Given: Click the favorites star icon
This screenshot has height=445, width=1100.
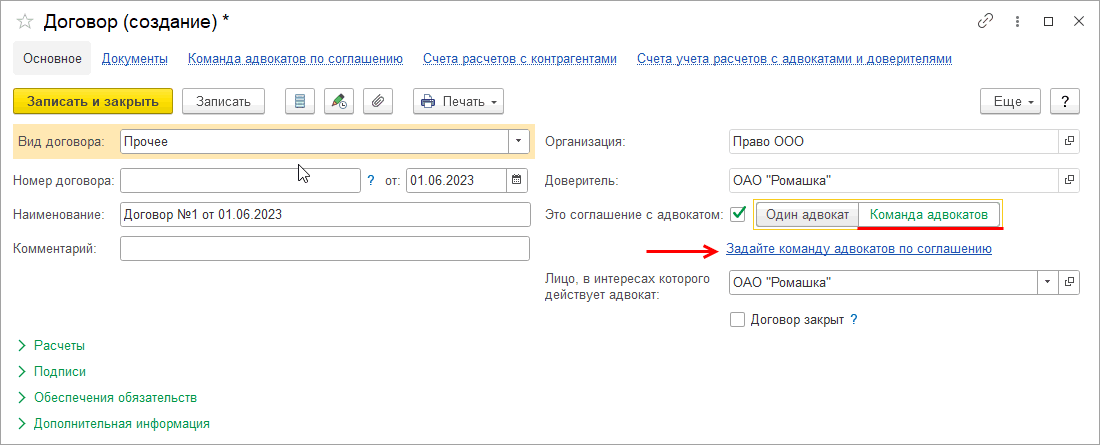Looking at the screenshot, I should point(25,21).
